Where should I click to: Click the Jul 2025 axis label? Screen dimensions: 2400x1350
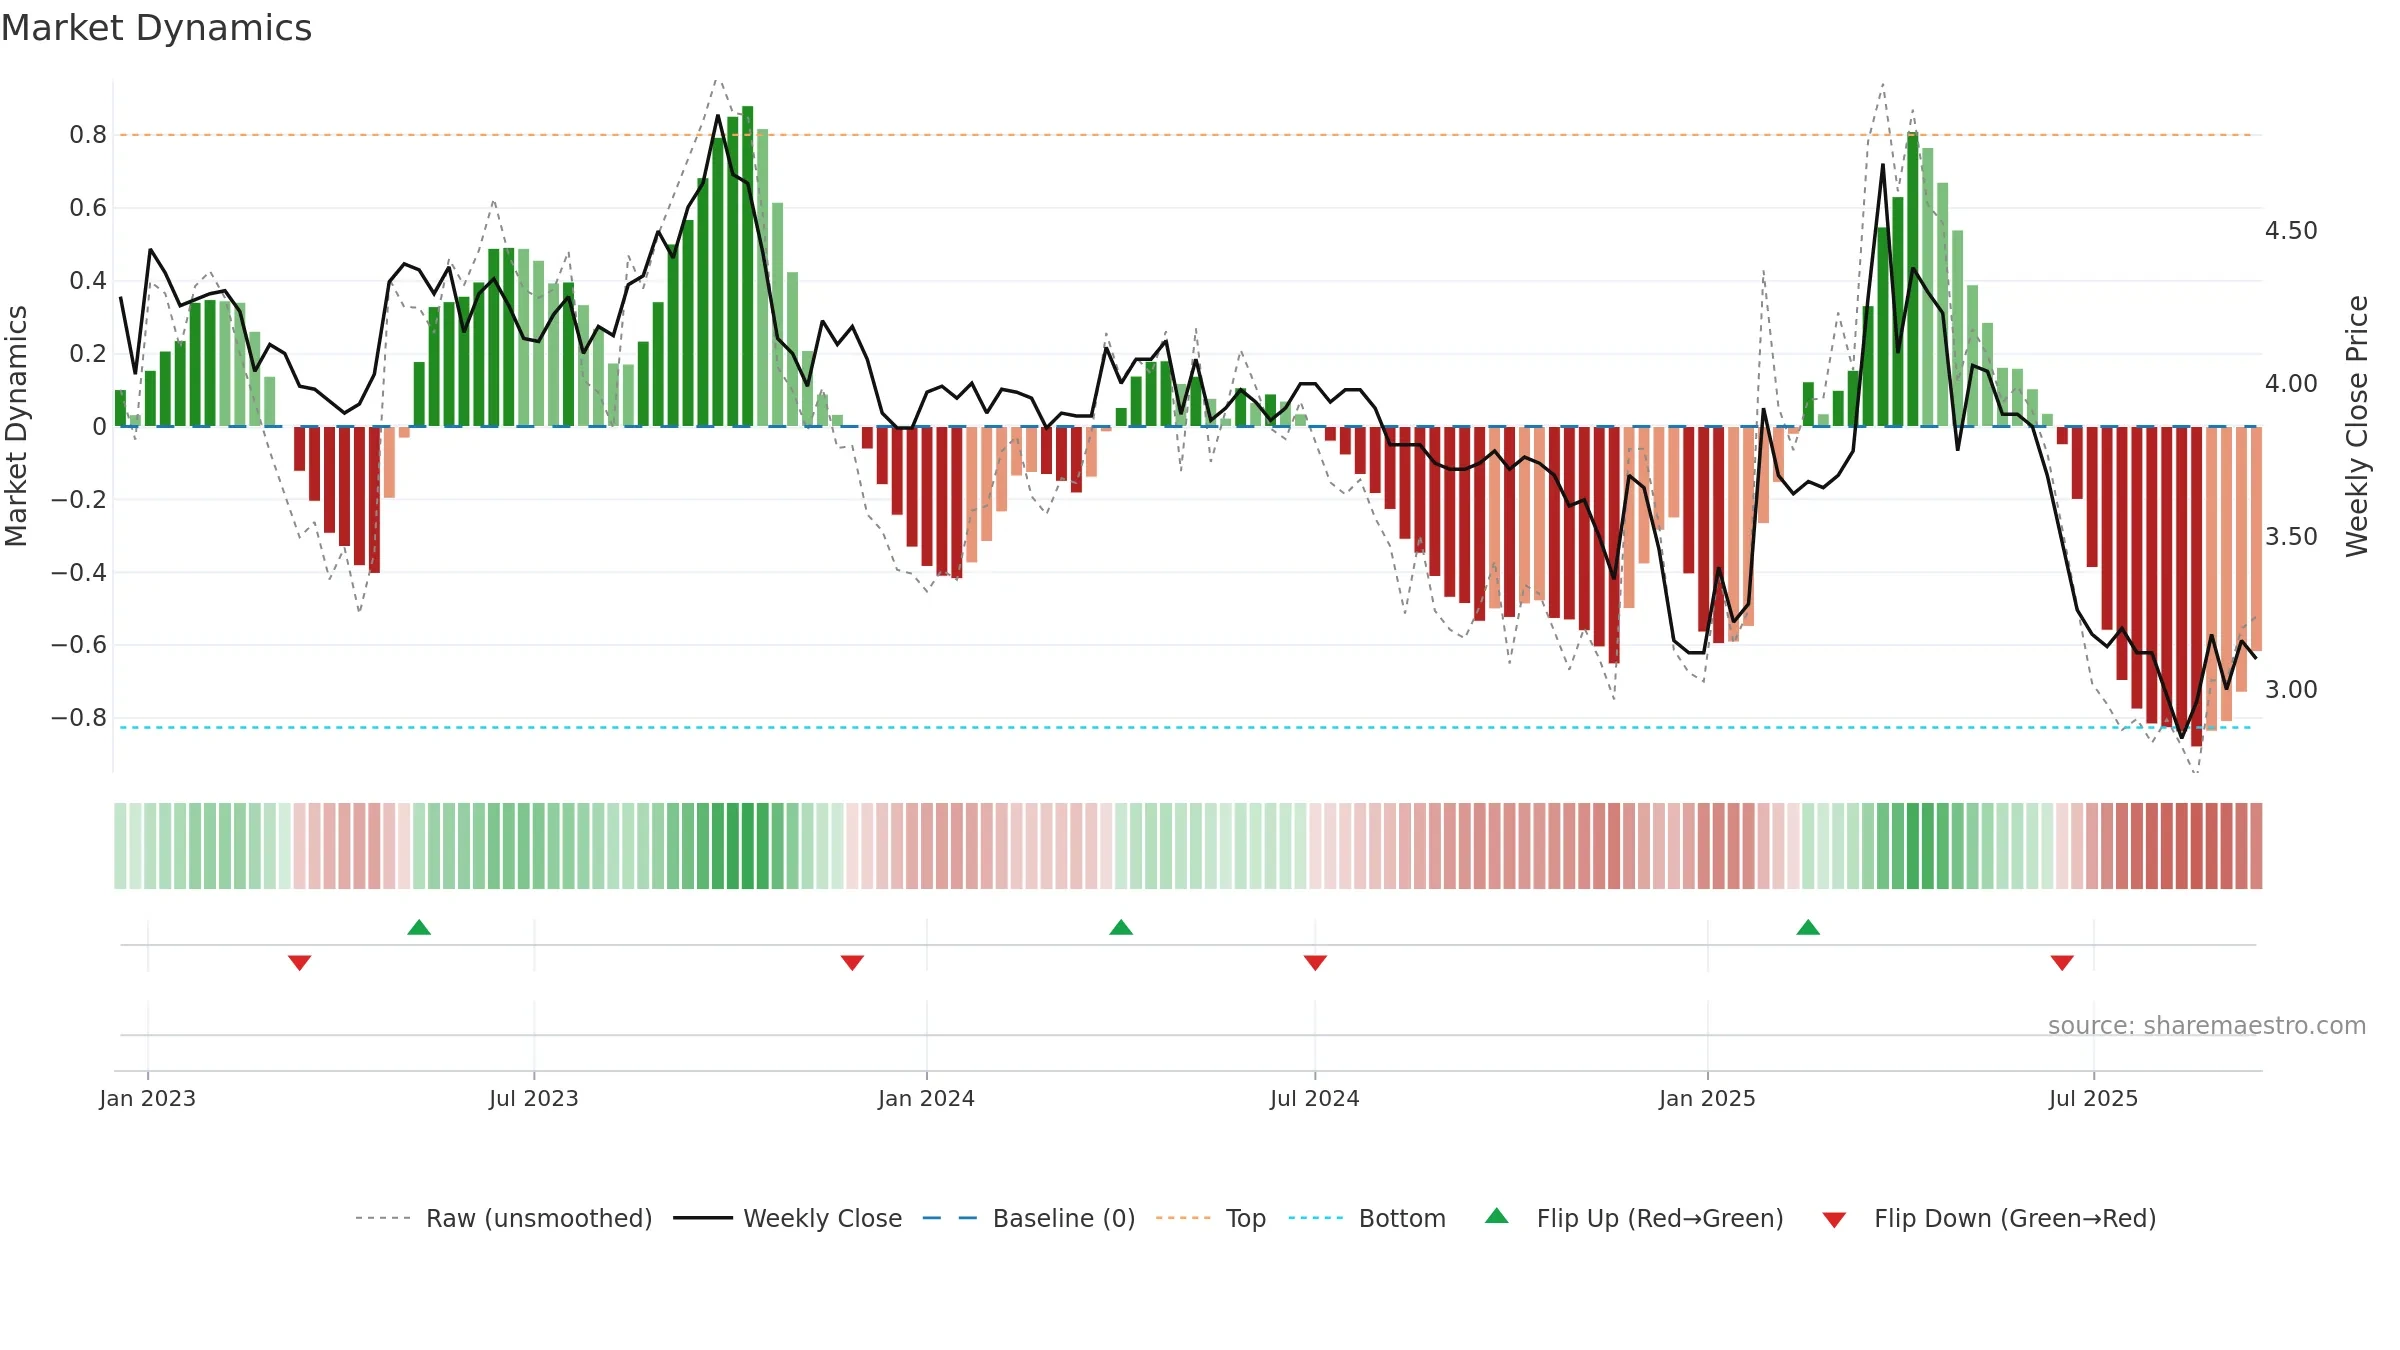click(x=2093, y=1098)
